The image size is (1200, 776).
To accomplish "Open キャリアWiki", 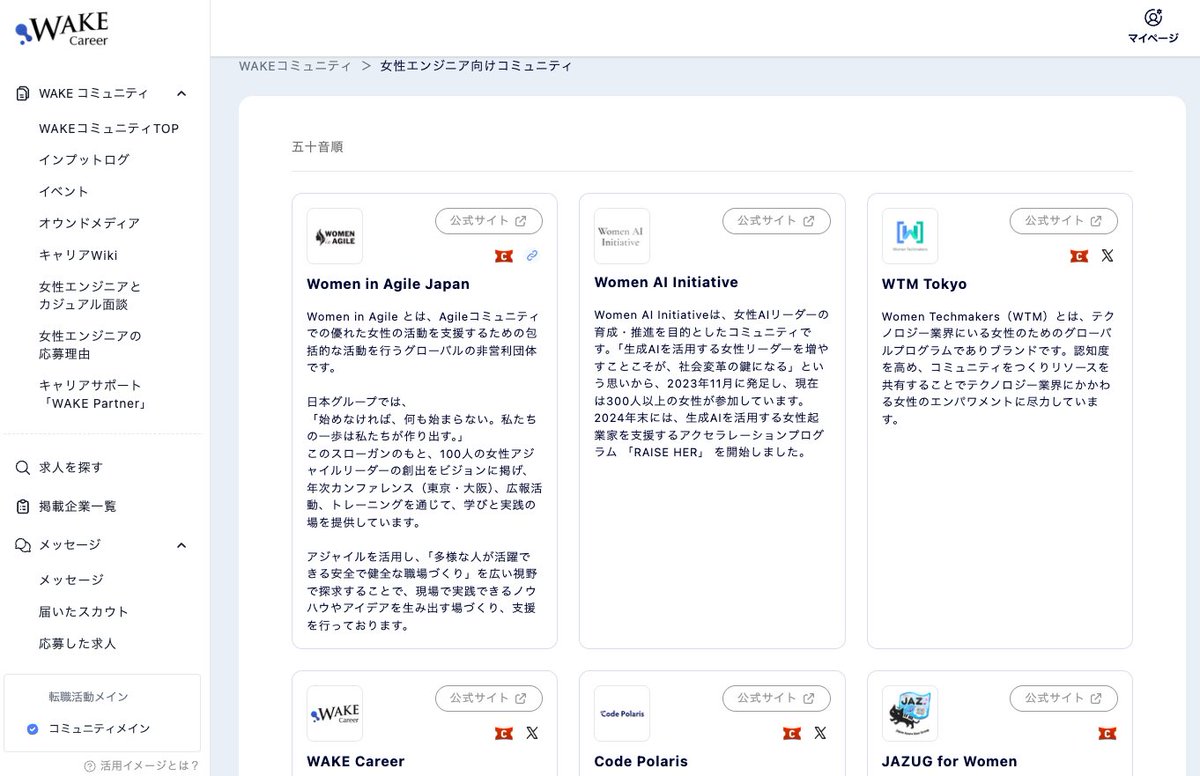I will [78, 256].
